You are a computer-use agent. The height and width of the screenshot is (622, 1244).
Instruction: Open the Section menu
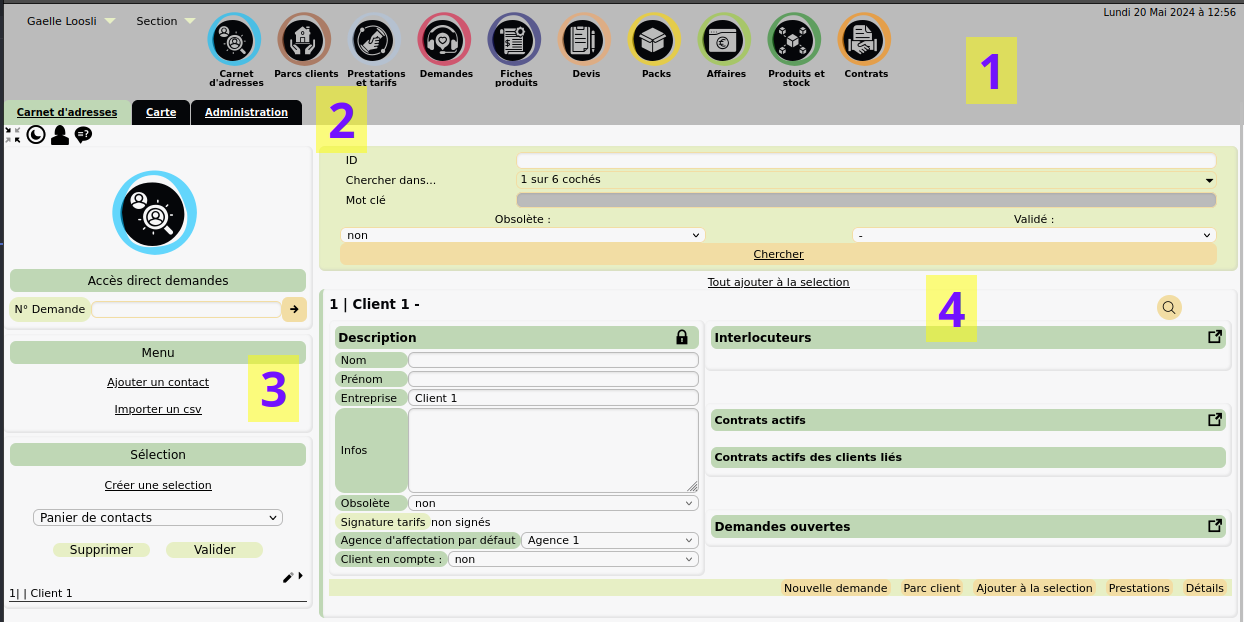tap(163, 20)
